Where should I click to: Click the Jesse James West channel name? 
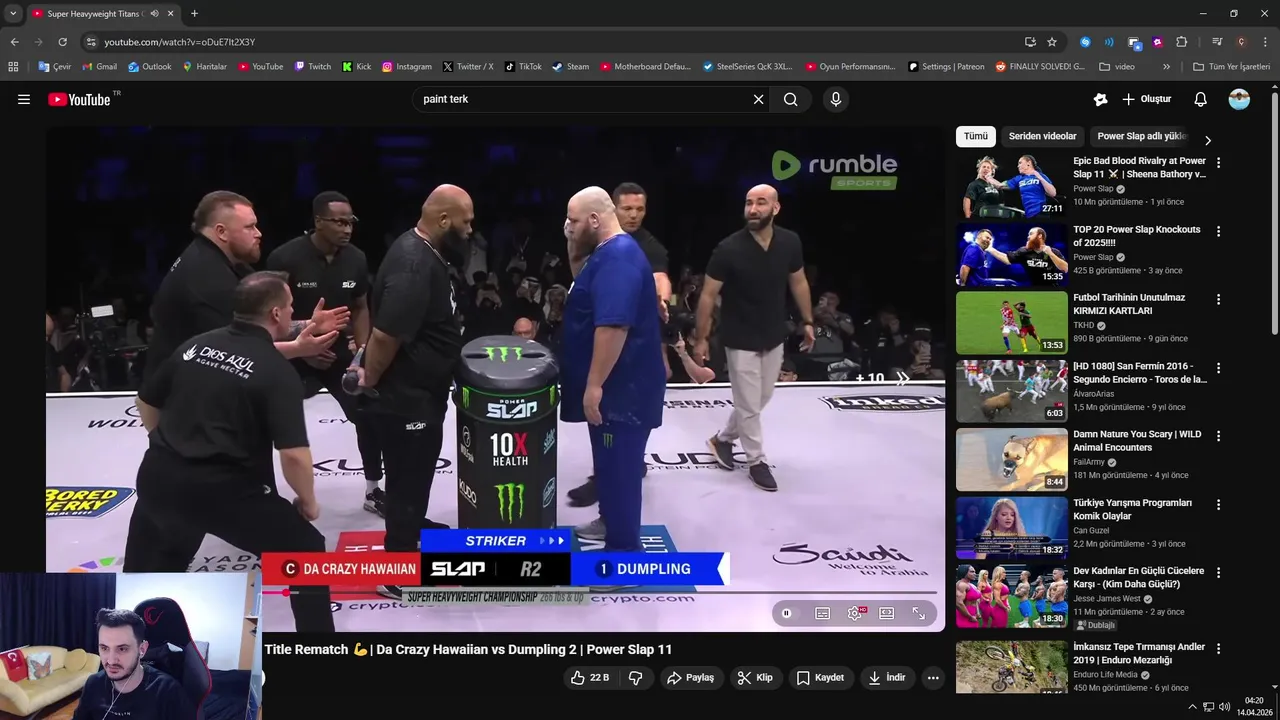pyautogui.click(x=1107, y=599)
